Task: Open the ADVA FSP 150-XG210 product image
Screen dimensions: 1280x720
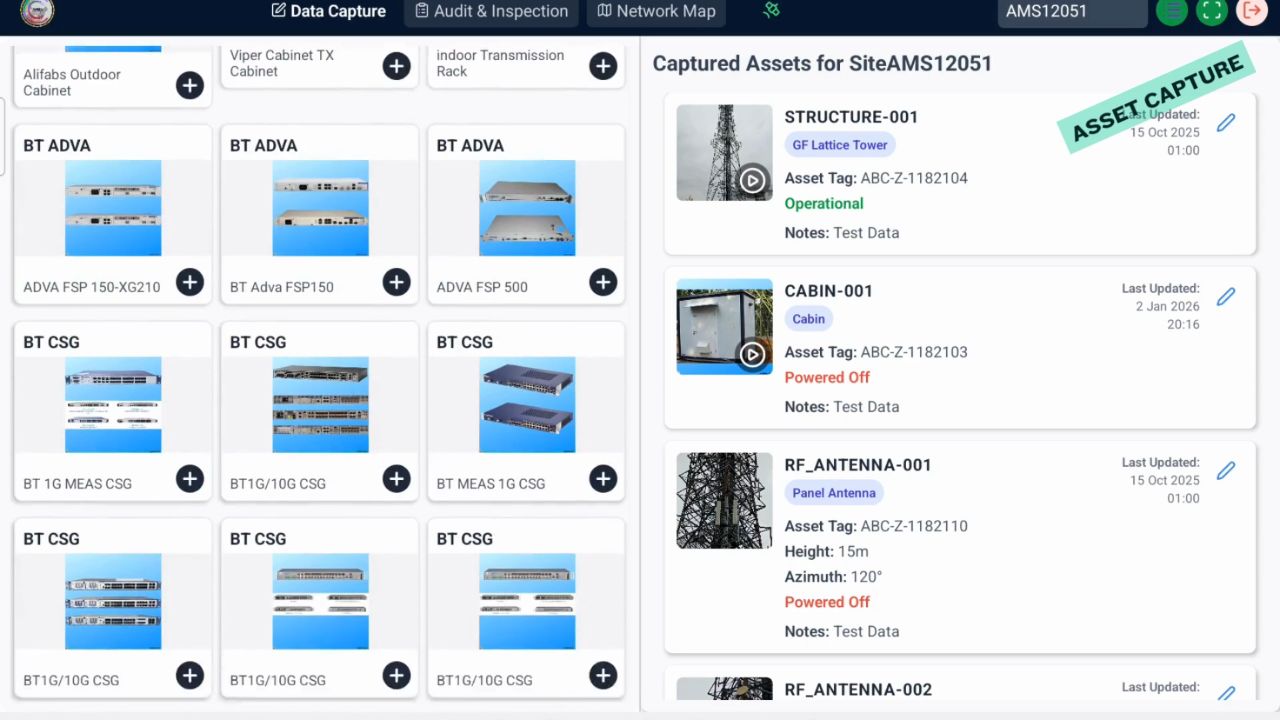Action: pos(113,208)
